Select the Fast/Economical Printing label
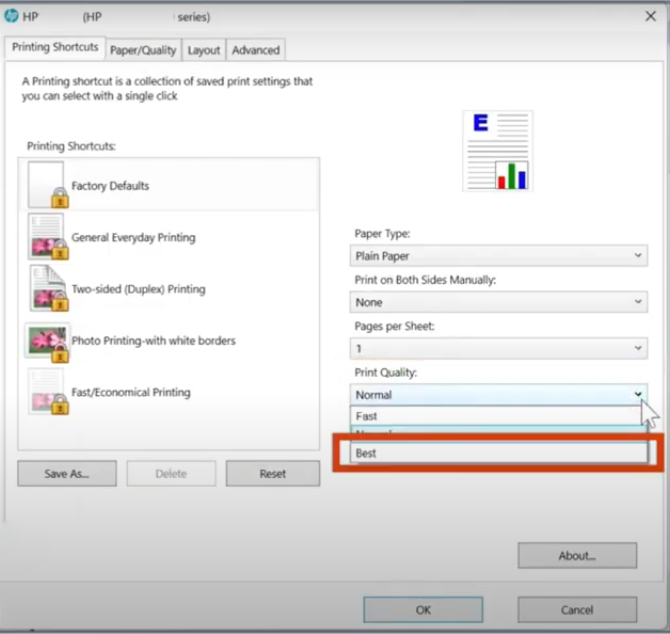 point(131,392)
